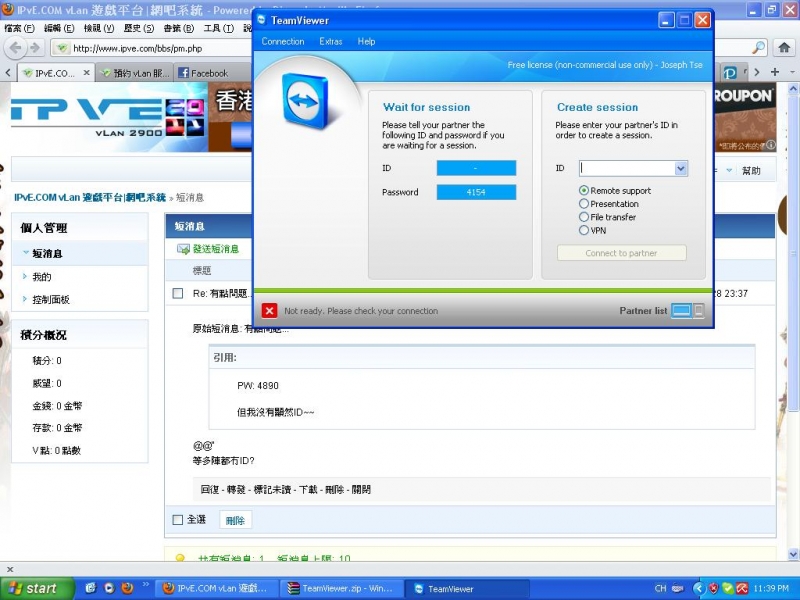Tick the checkbox beside the Re: message
The height and width of the screenshot is (600, 800).
[178, 293]
